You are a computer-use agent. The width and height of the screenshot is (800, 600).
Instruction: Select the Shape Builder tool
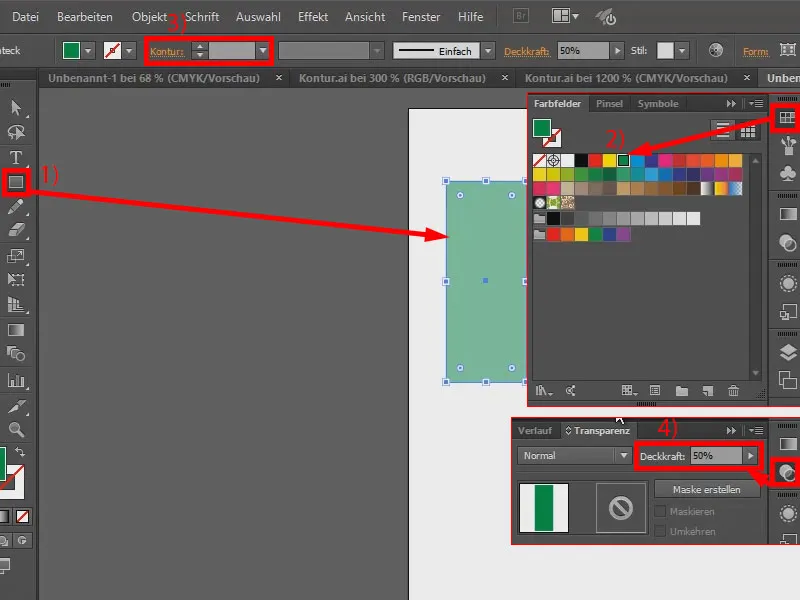(16, 354)
